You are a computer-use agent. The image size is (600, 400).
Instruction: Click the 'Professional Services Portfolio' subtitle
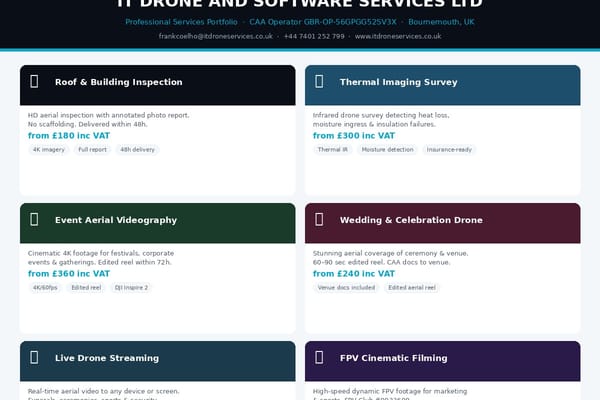181,22
